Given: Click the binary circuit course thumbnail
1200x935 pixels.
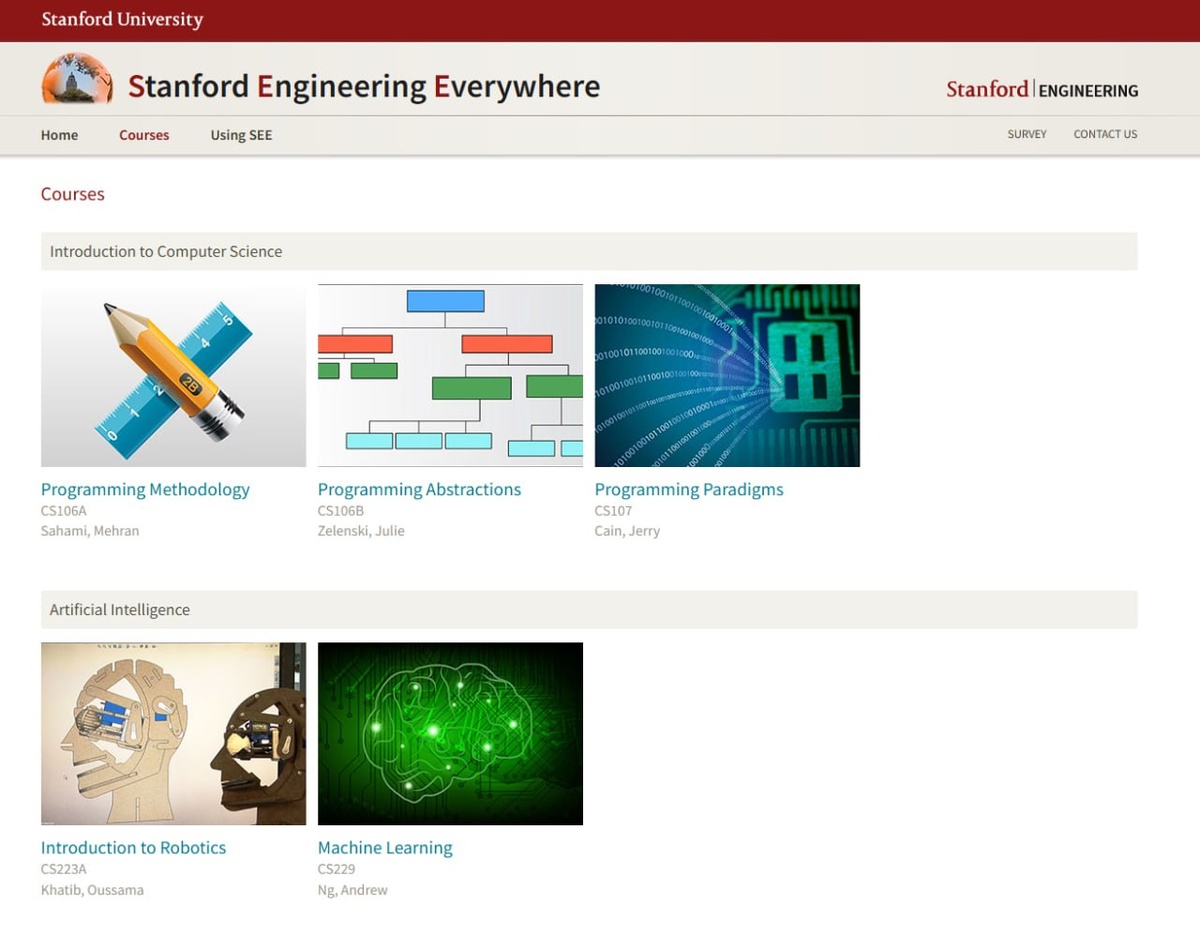Looking at the screenshot, I should (727, 375).
